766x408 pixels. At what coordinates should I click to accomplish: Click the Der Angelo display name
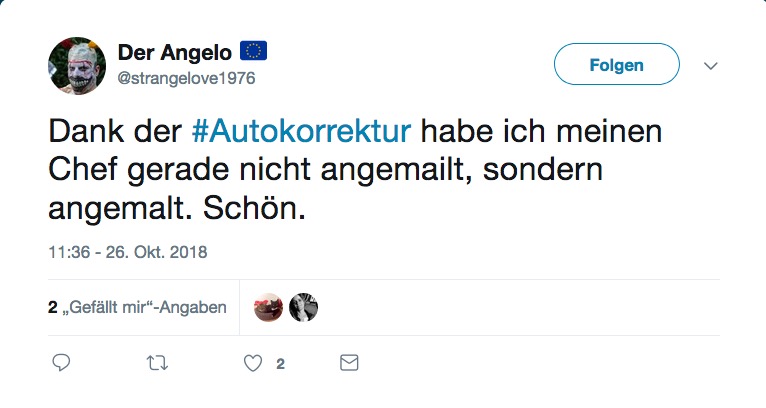(175, 52)
